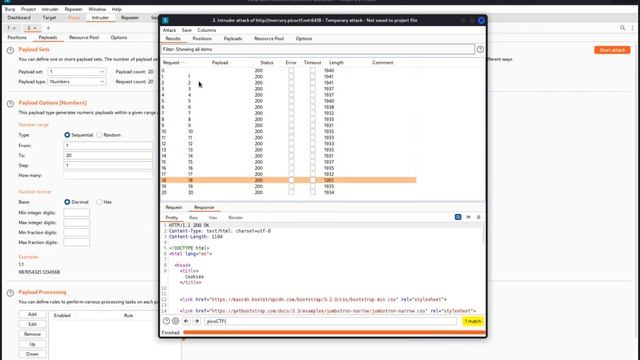640x360 pixels.
Task: Add a new Intruder tab with plus icon
Action: click(x=48, y=28)
